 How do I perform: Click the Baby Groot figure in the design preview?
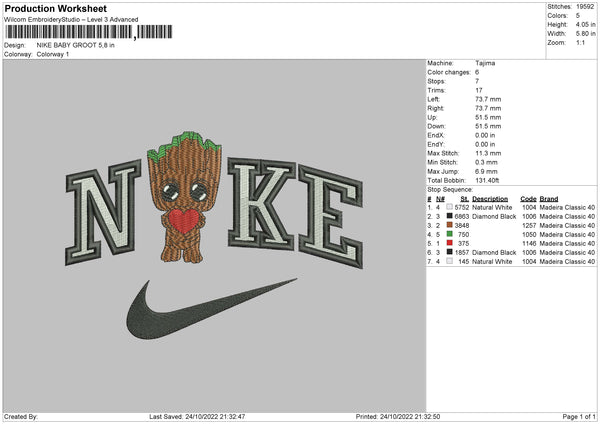(x=184, y=197)
